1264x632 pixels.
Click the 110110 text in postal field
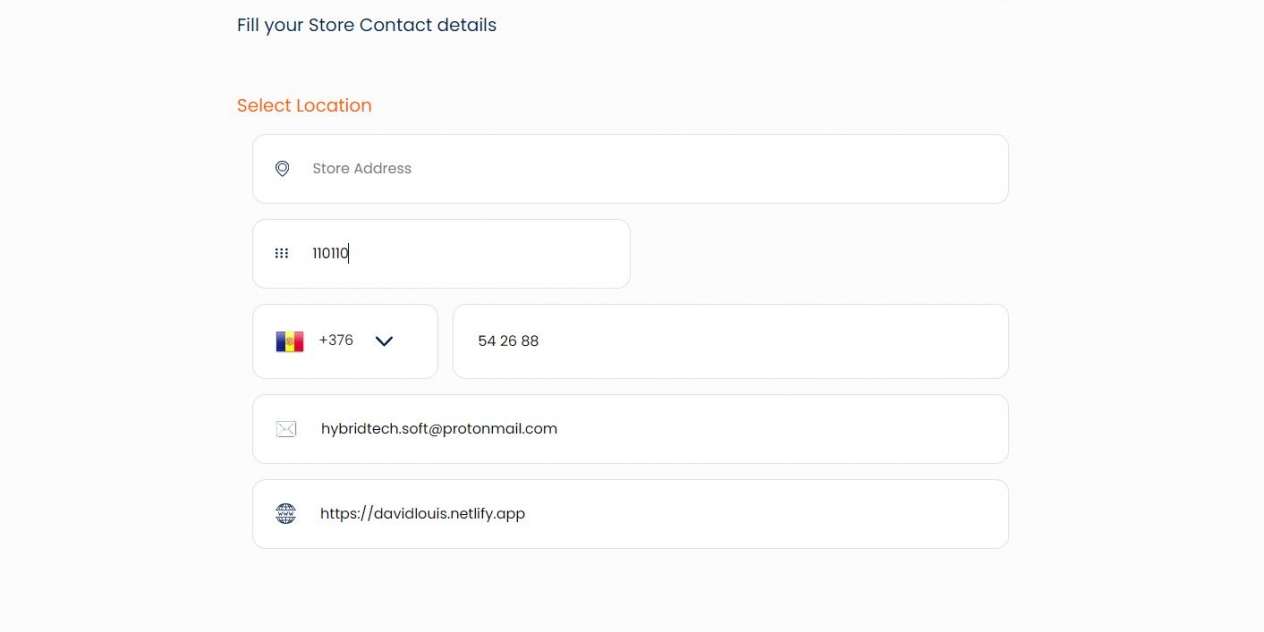pyautogui.click(x=330, y=253)
